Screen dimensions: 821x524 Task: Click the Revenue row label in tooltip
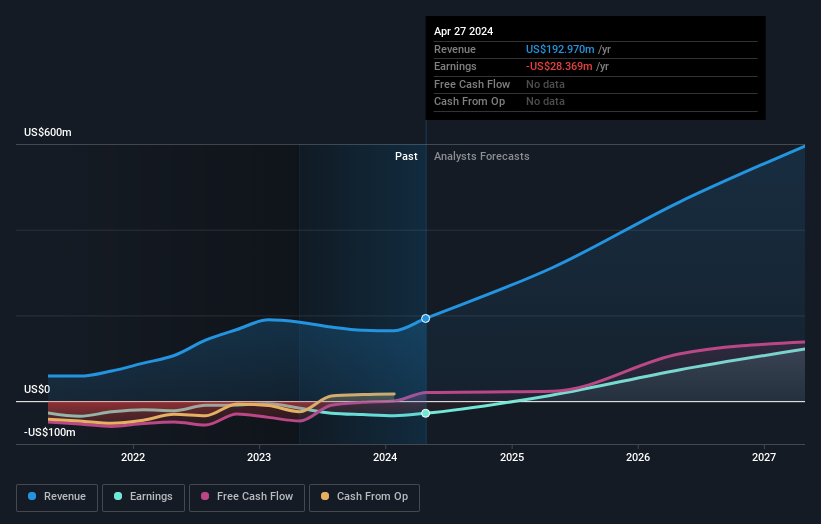click(455, 49)
